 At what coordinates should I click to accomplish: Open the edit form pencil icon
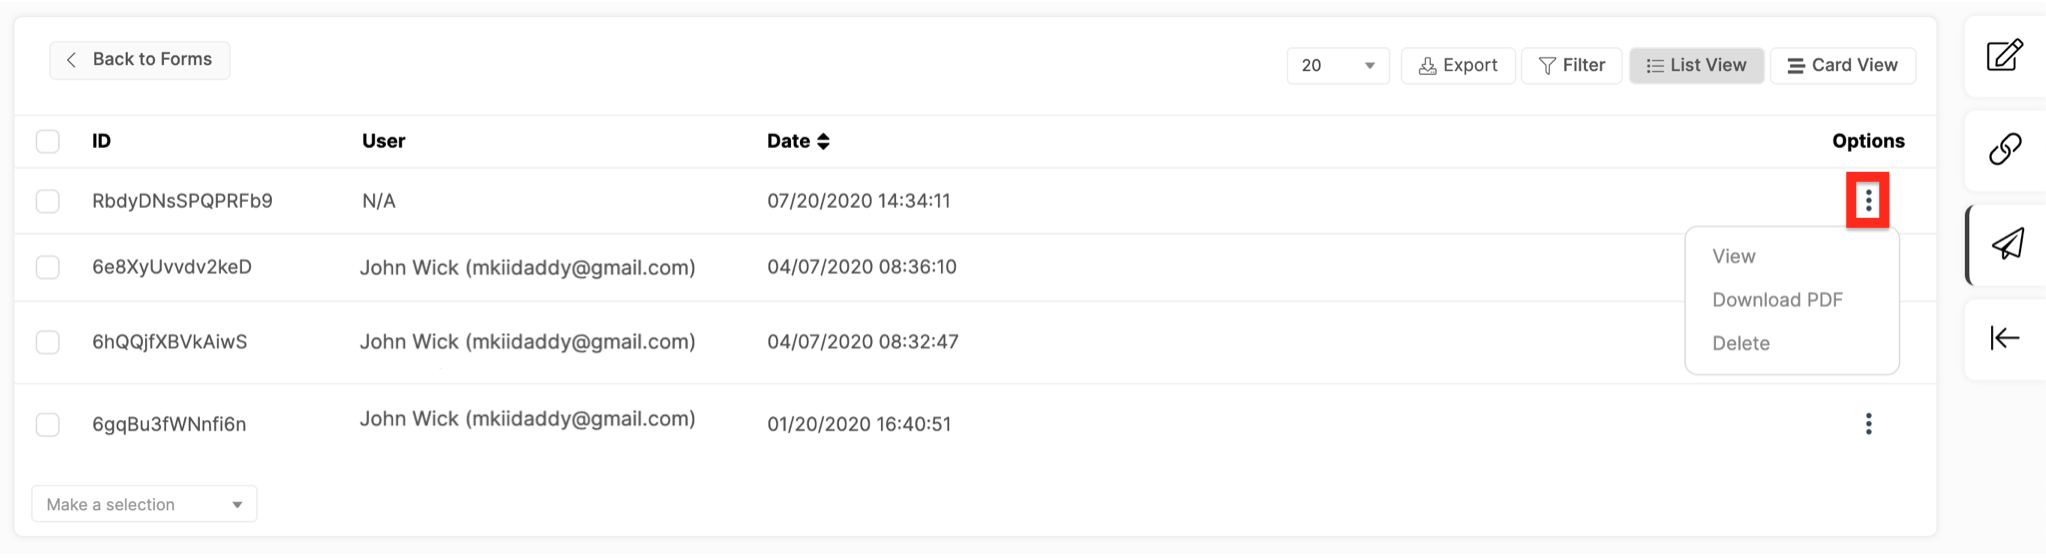point(2004,55)
